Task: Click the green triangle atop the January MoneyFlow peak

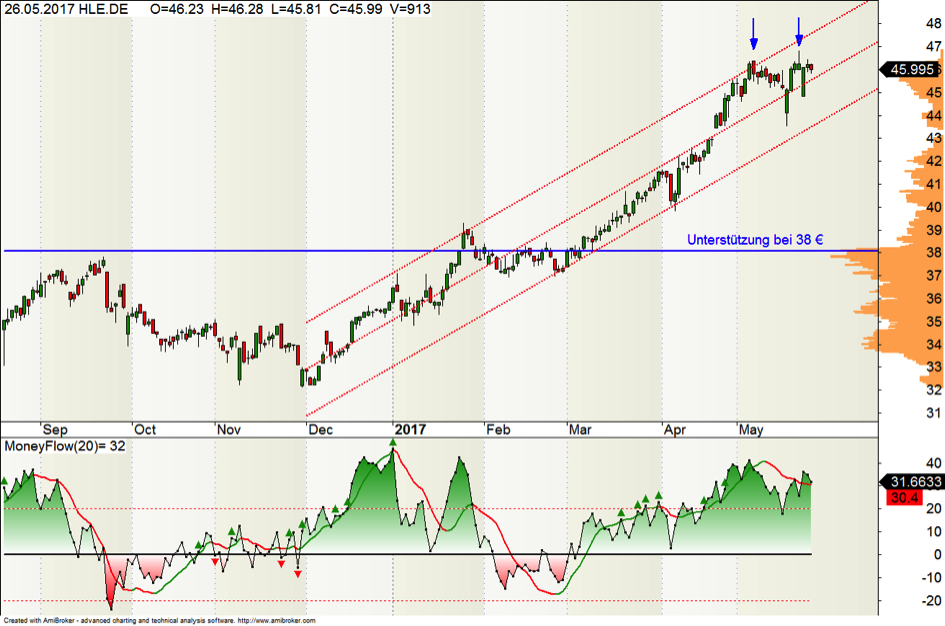Action: coord(394,442)
